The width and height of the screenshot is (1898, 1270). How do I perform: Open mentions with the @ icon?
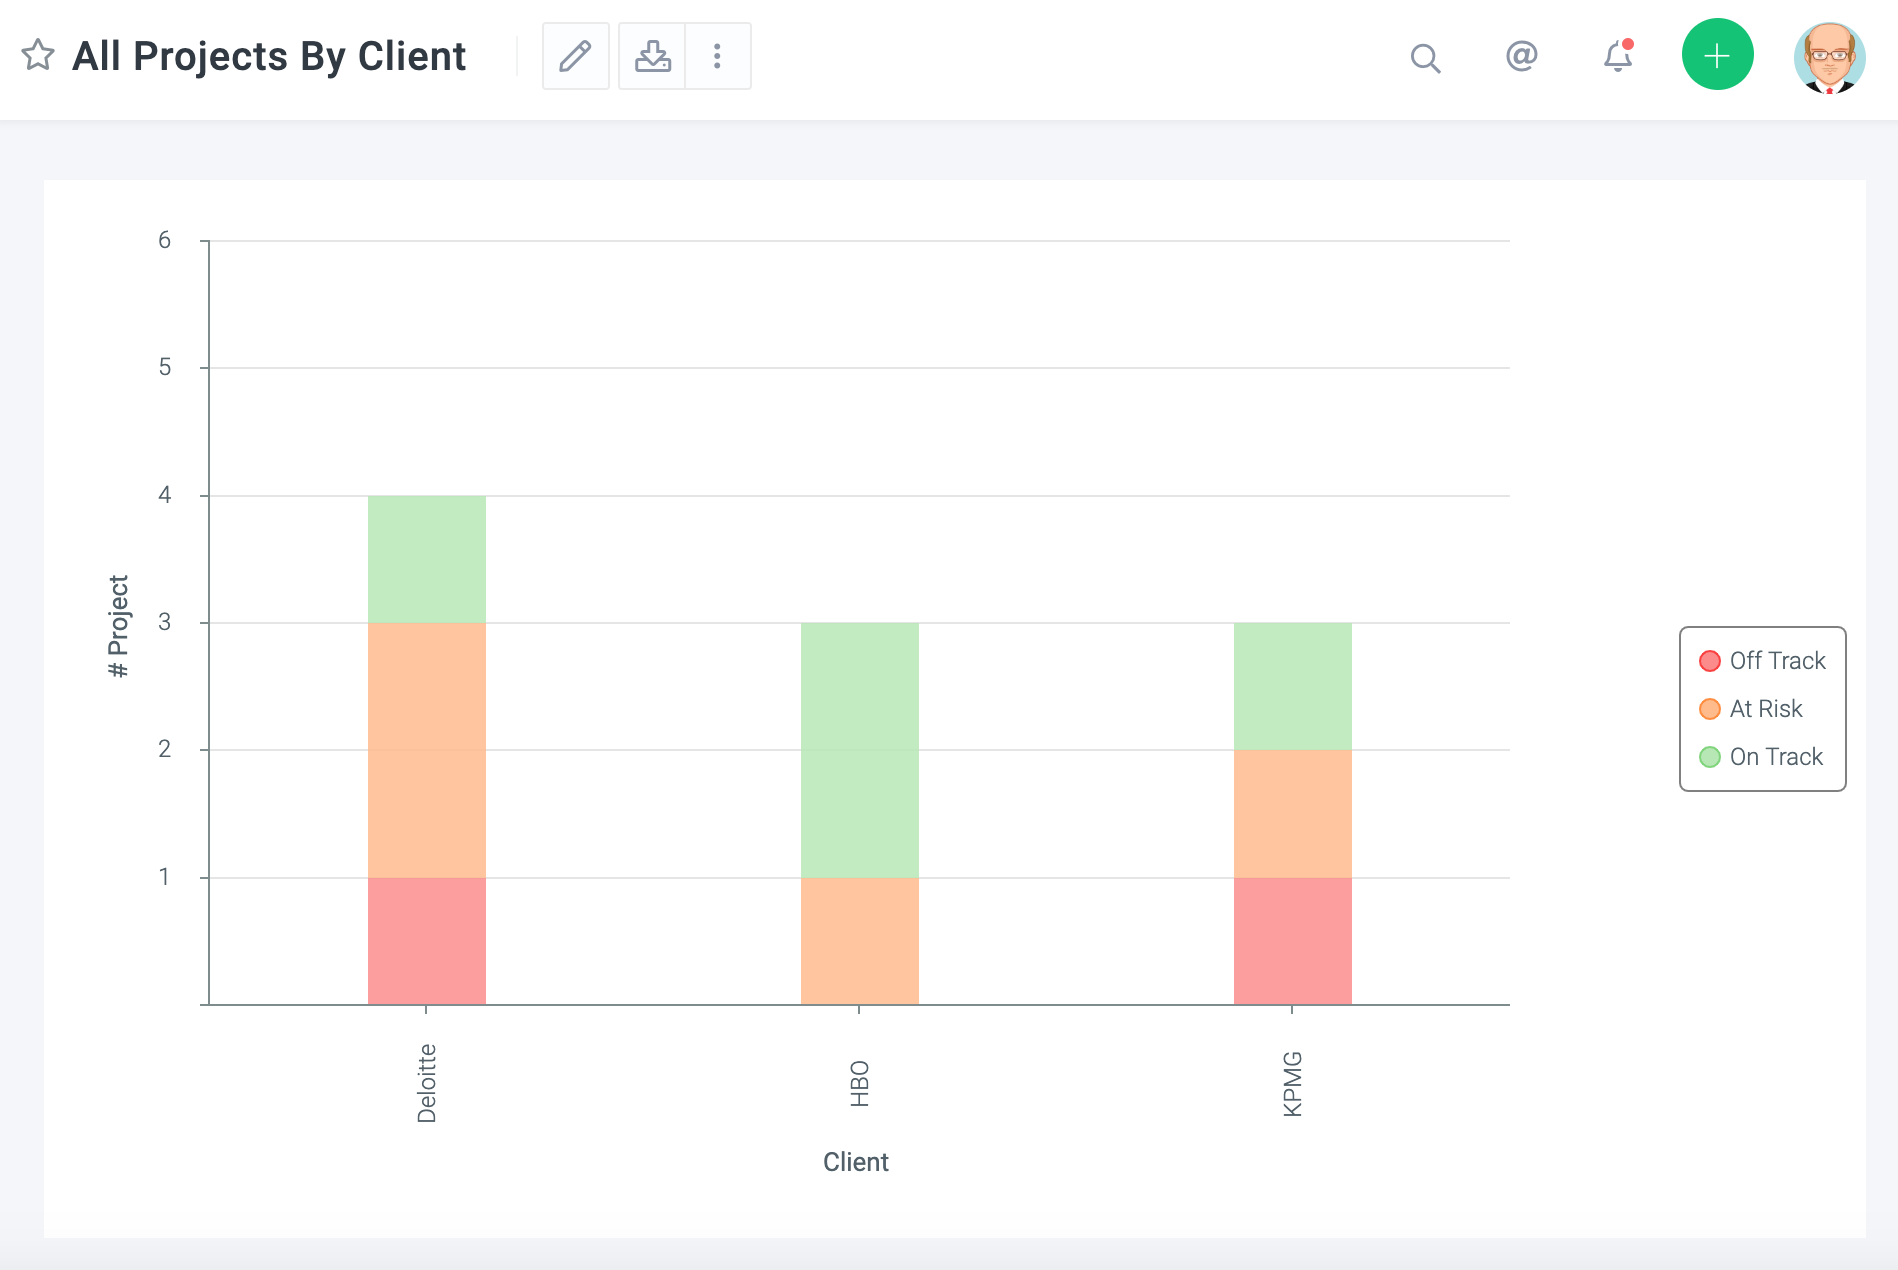(x=1521, y=56)
